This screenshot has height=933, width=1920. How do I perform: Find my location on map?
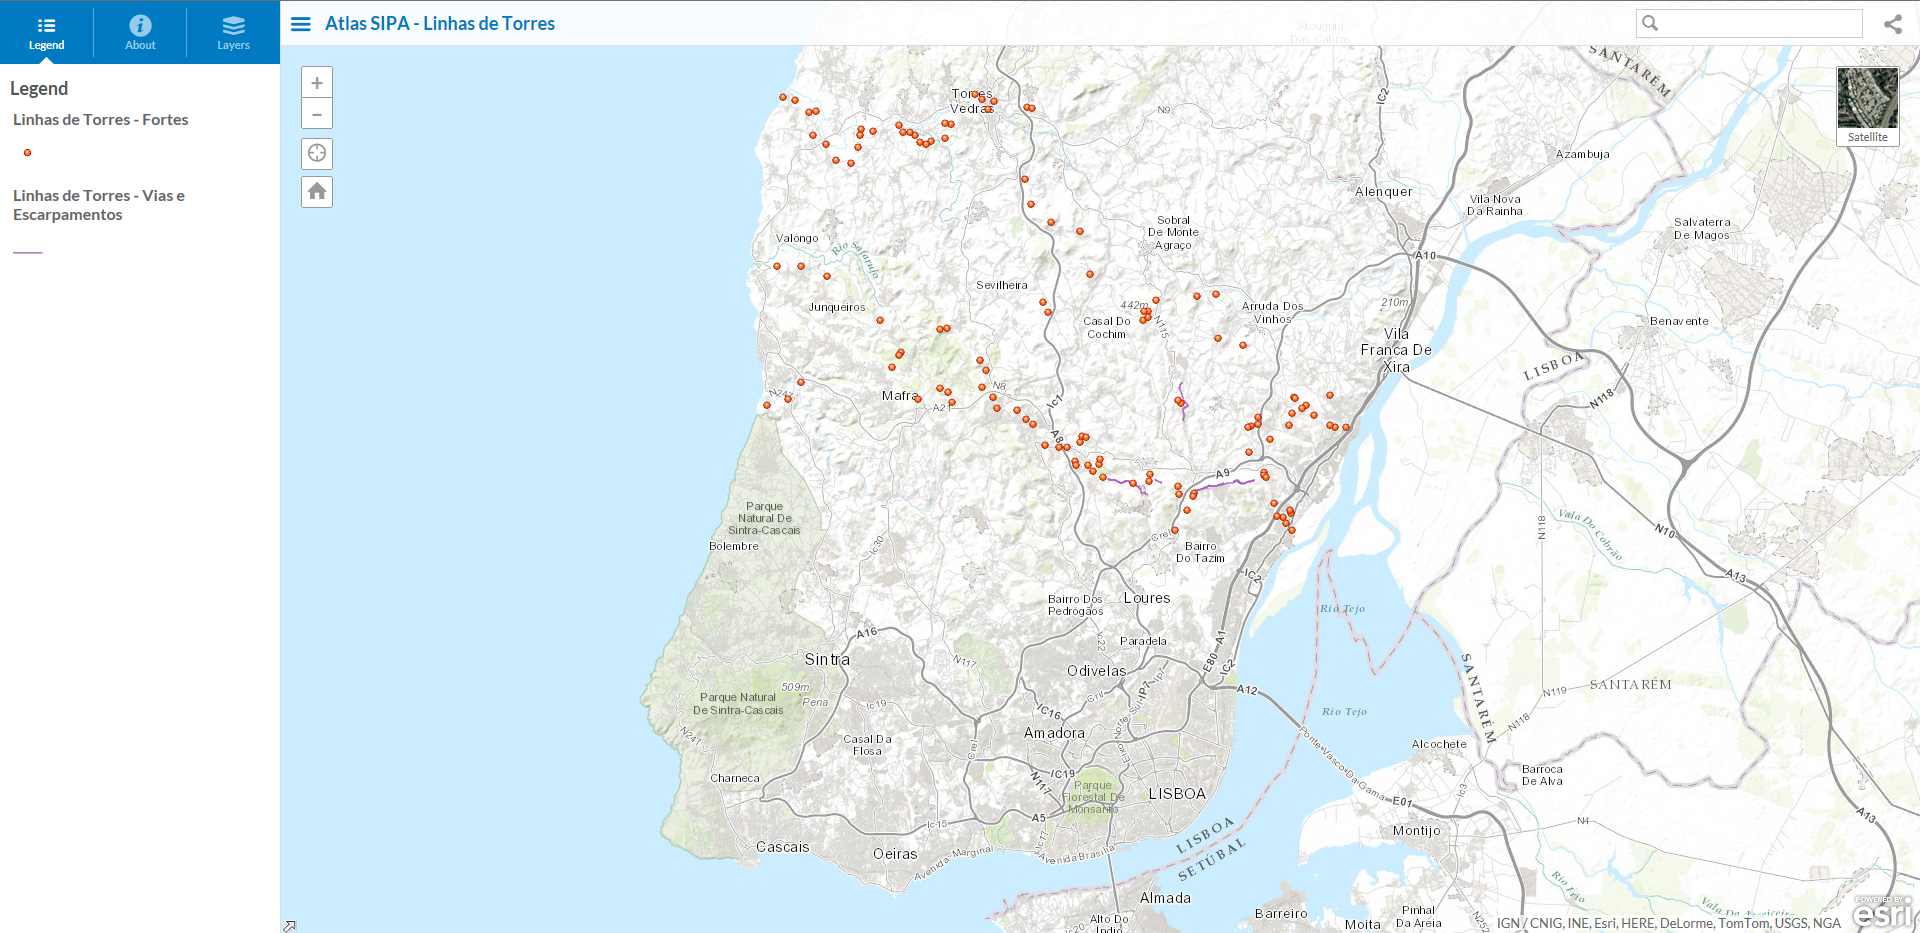click(317, 153)
